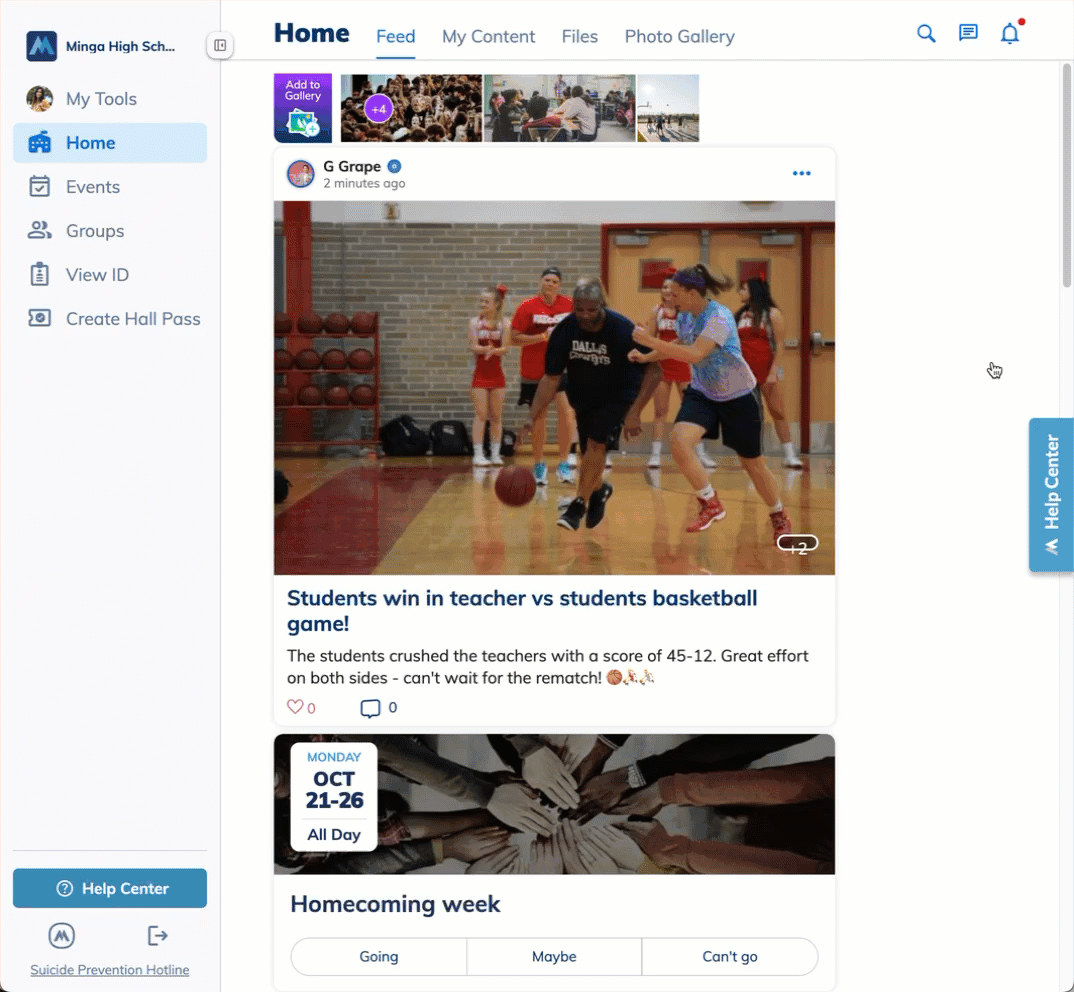
Task: Open the classroom photo thumbnail in gallery strip
Action: [560, 108]
